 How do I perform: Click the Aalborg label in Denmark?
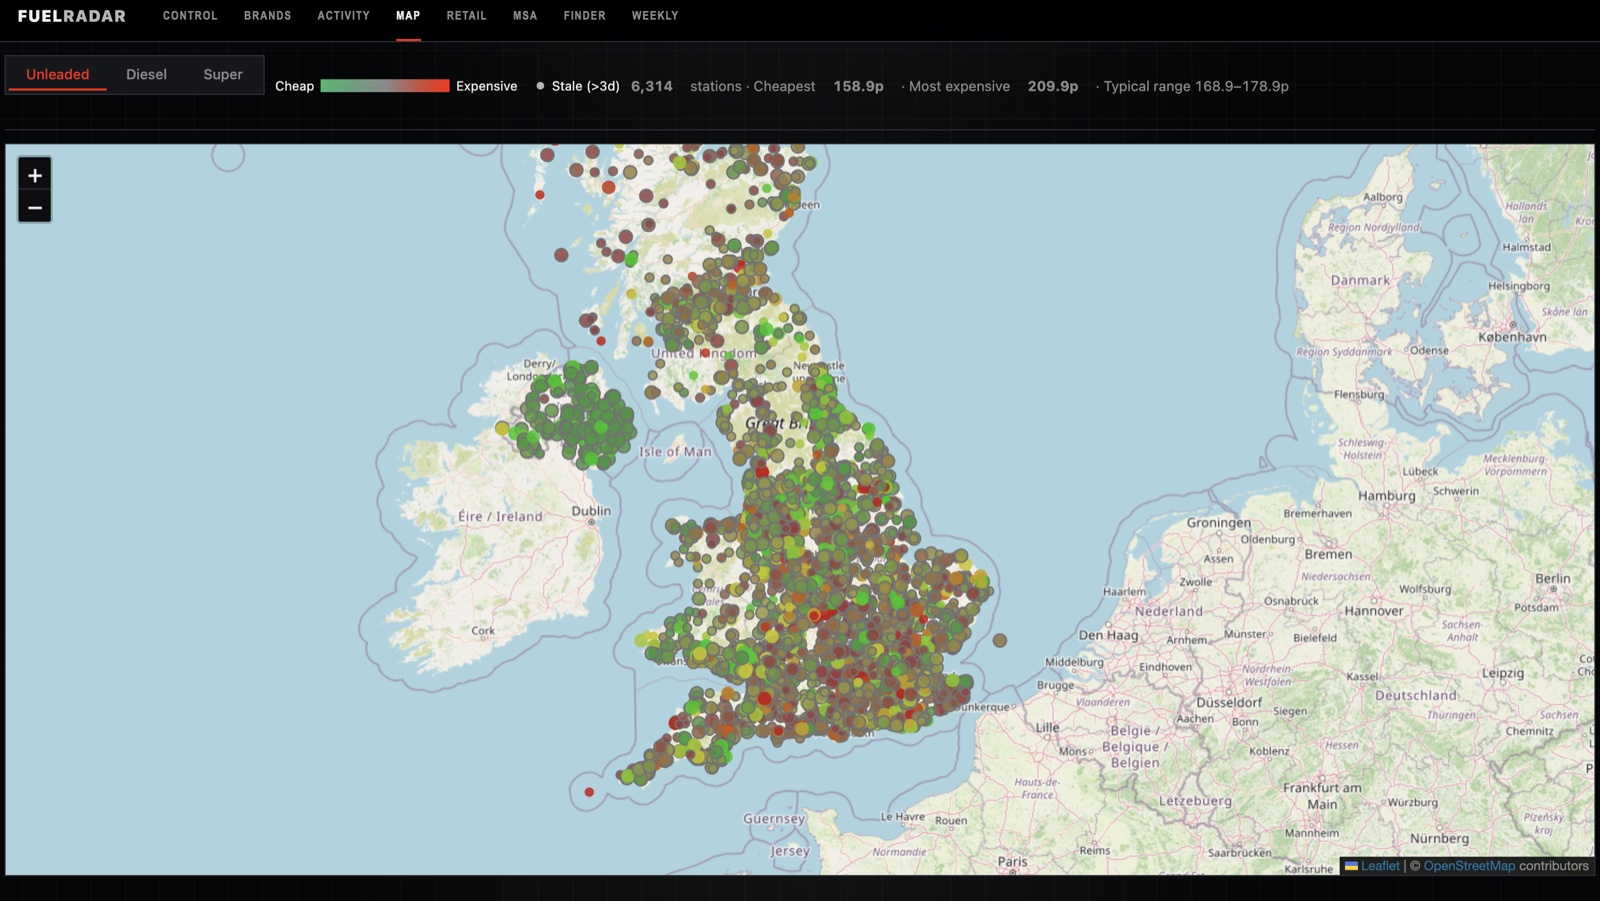pyautogui.click(x=1383, y=197)
